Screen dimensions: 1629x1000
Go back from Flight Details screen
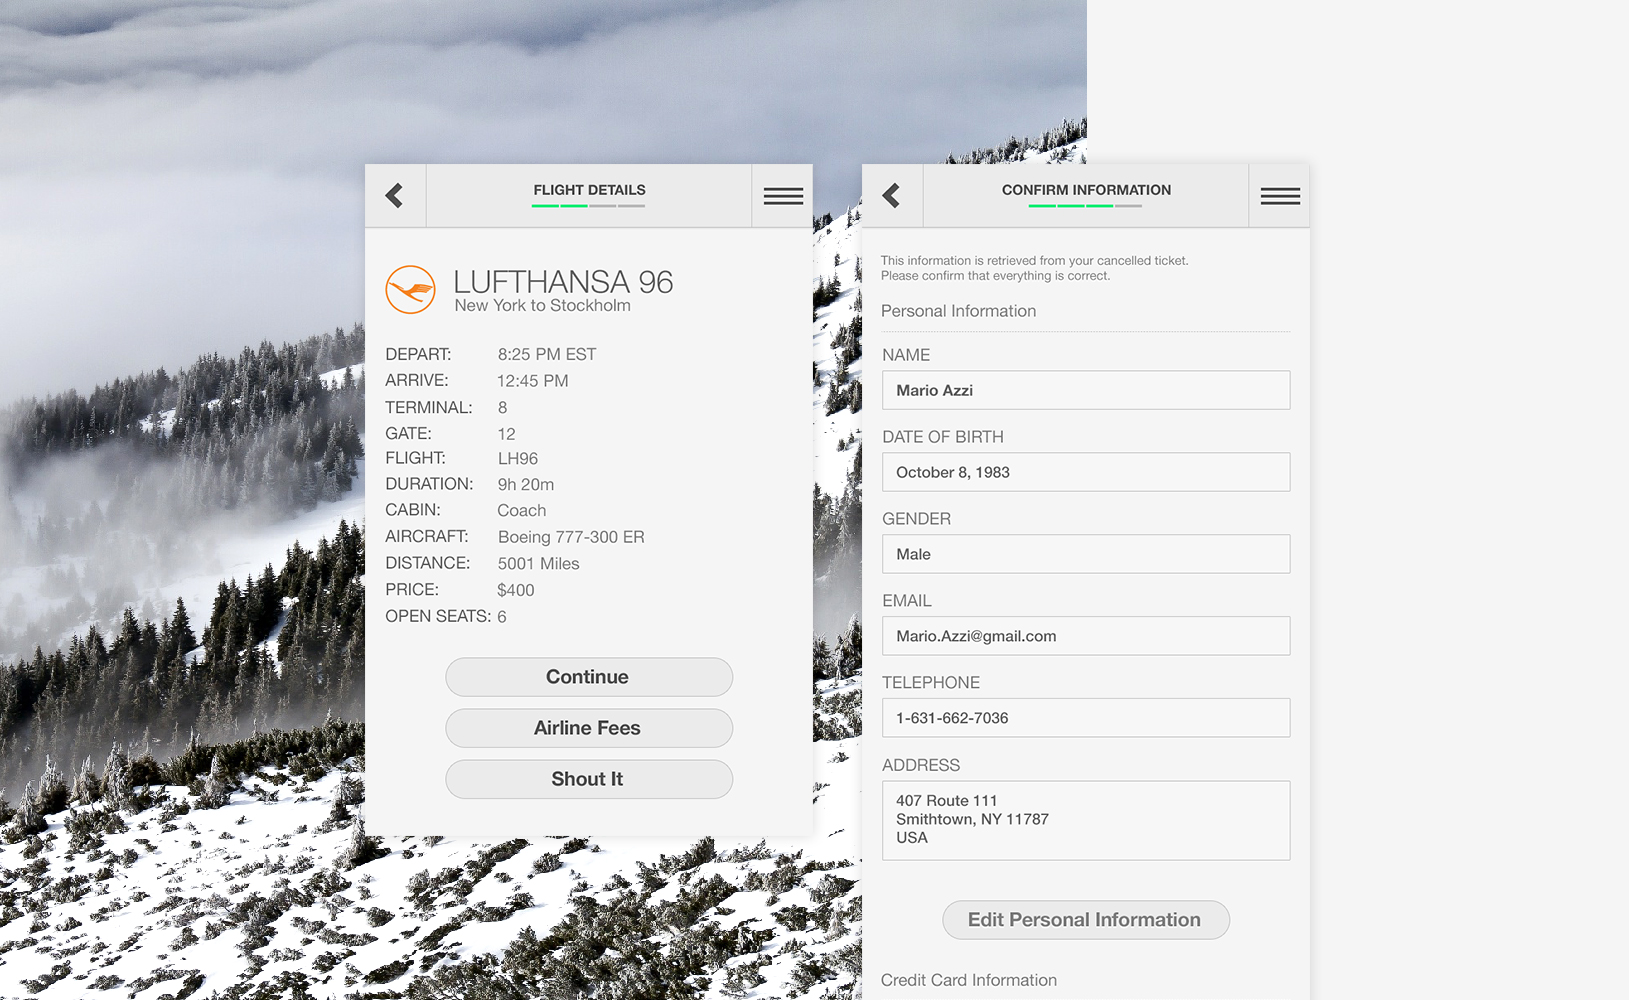coord(395,196)
